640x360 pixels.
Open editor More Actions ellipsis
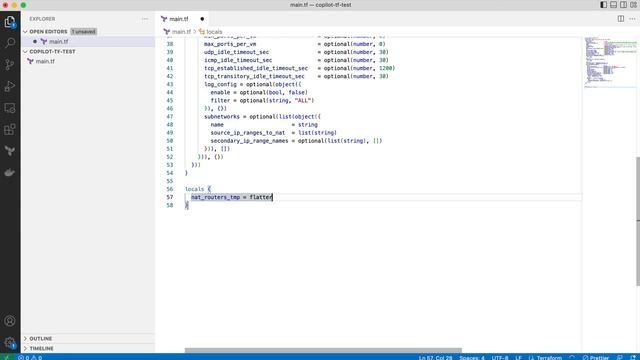pyautogui.click(x=632, y=19)
